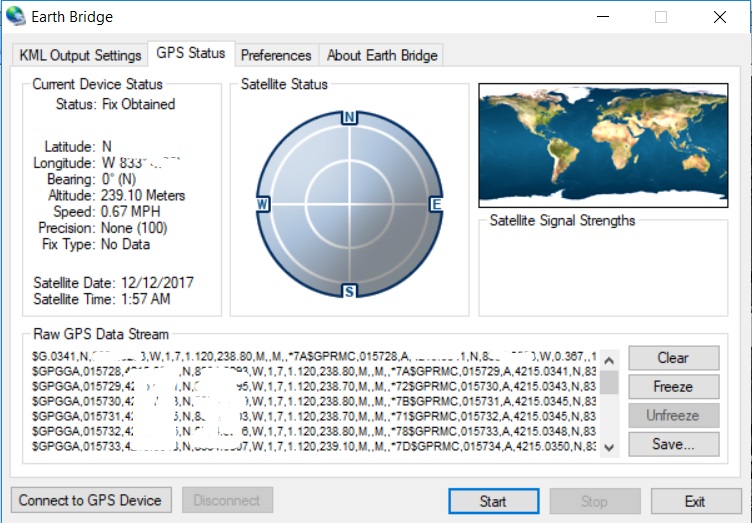Click the E marker on the satellite compass
Screen dimensions: 752x523
tap(436, 205)
